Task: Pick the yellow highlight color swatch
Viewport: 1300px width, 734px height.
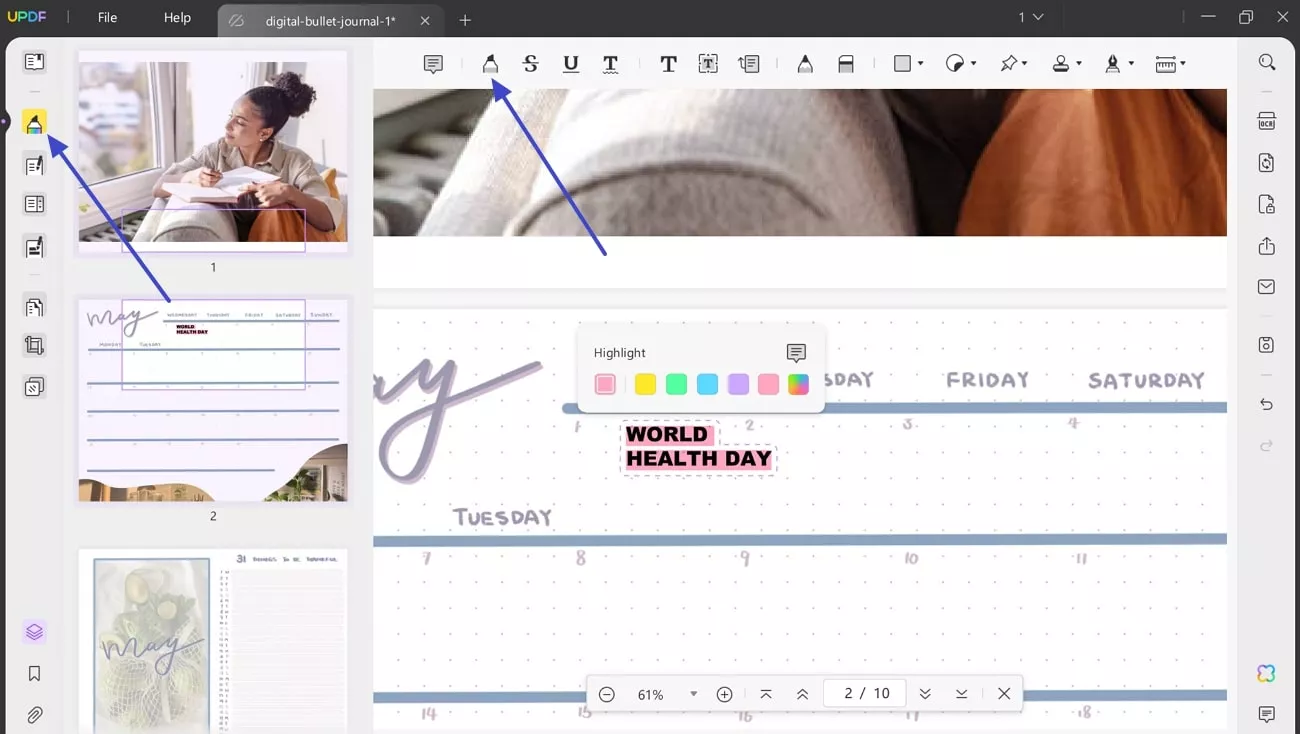Action: click(644, 384)
